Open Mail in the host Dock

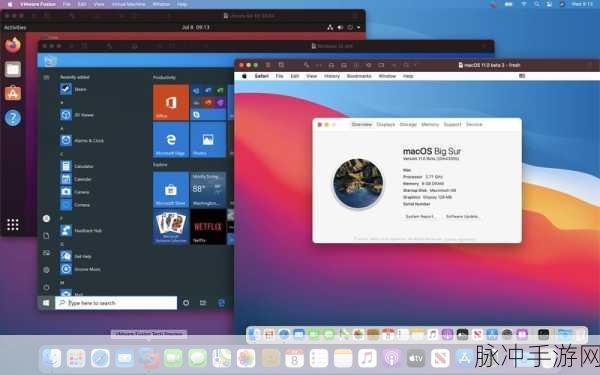pos(124,359)
